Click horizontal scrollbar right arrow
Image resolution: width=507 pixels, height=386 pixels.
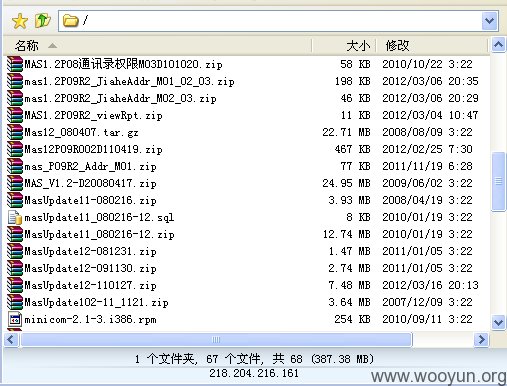tap(481, 340)
